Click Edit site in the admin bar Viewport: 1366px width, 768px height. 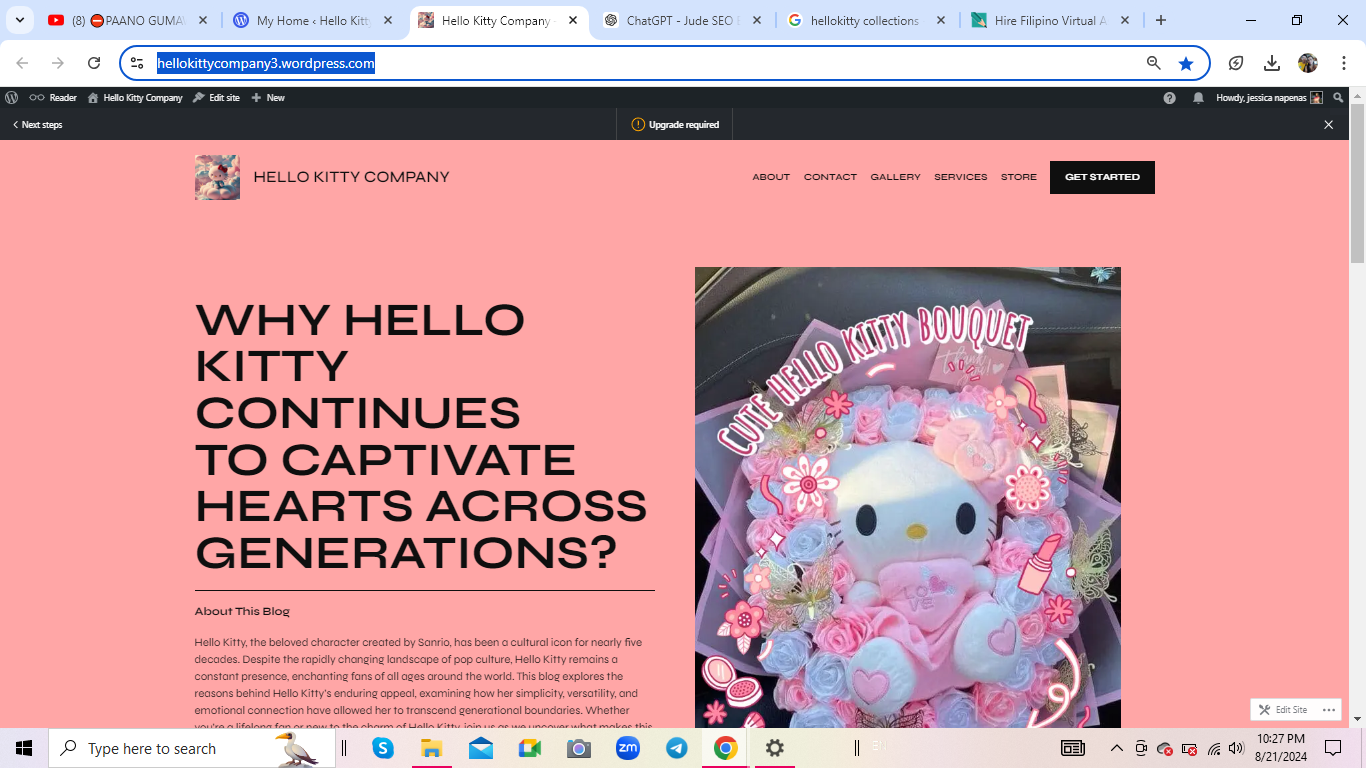[216, 98]
